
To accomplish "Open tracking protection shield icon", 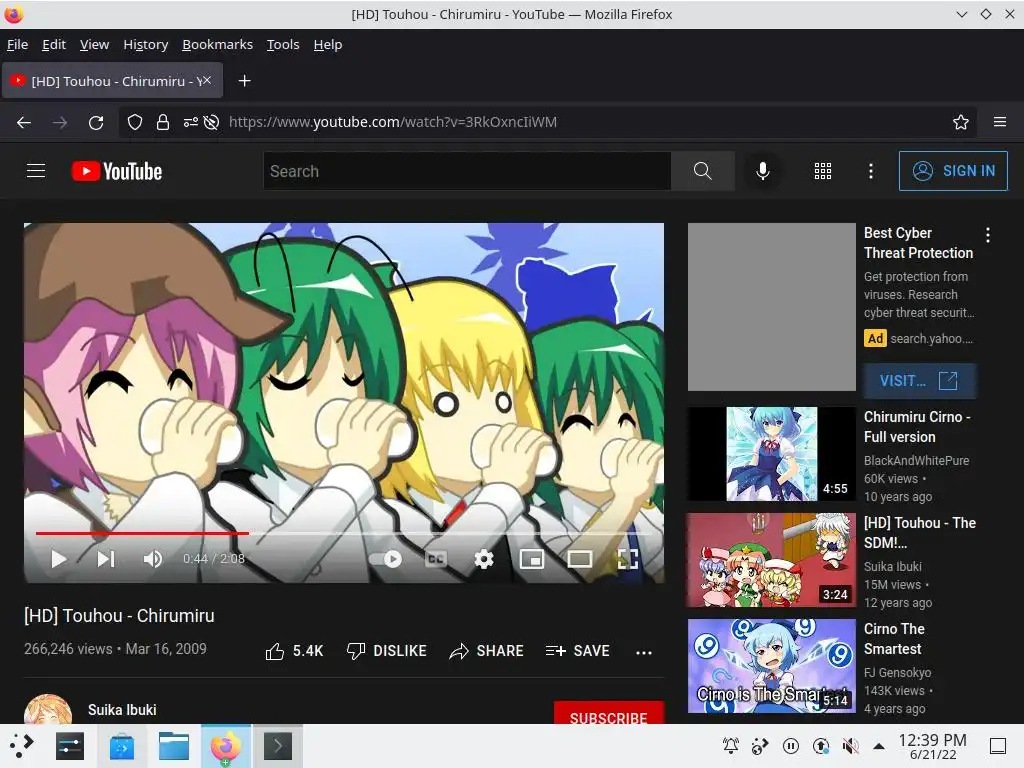I will point(135,122).
